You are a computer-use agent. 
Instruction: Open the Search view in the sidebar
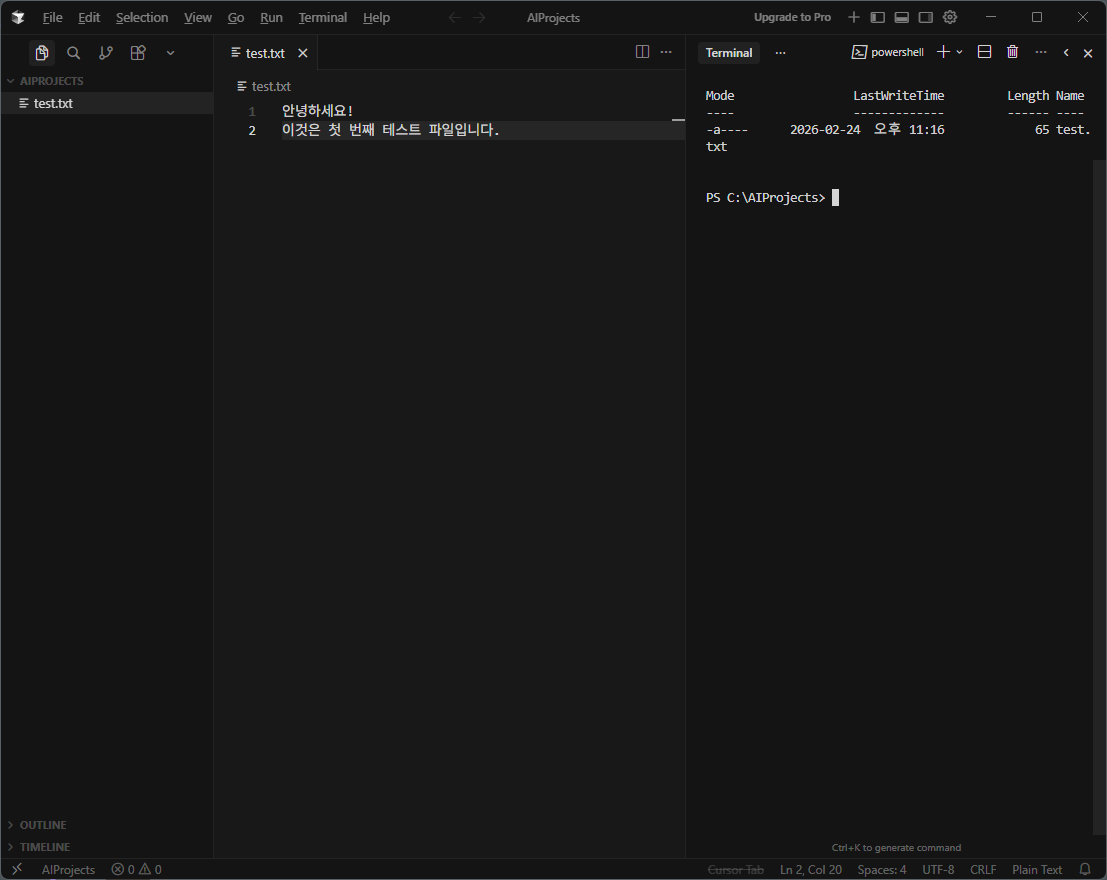pyautogui.click(x=73, y=53)
